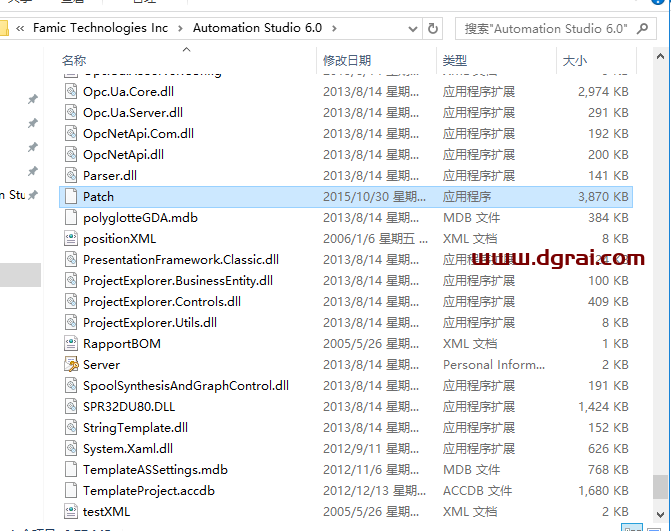The image size is (671, 531).
Task: Click 2006/1/6 date of positionXML
Action: pos(375,239)
